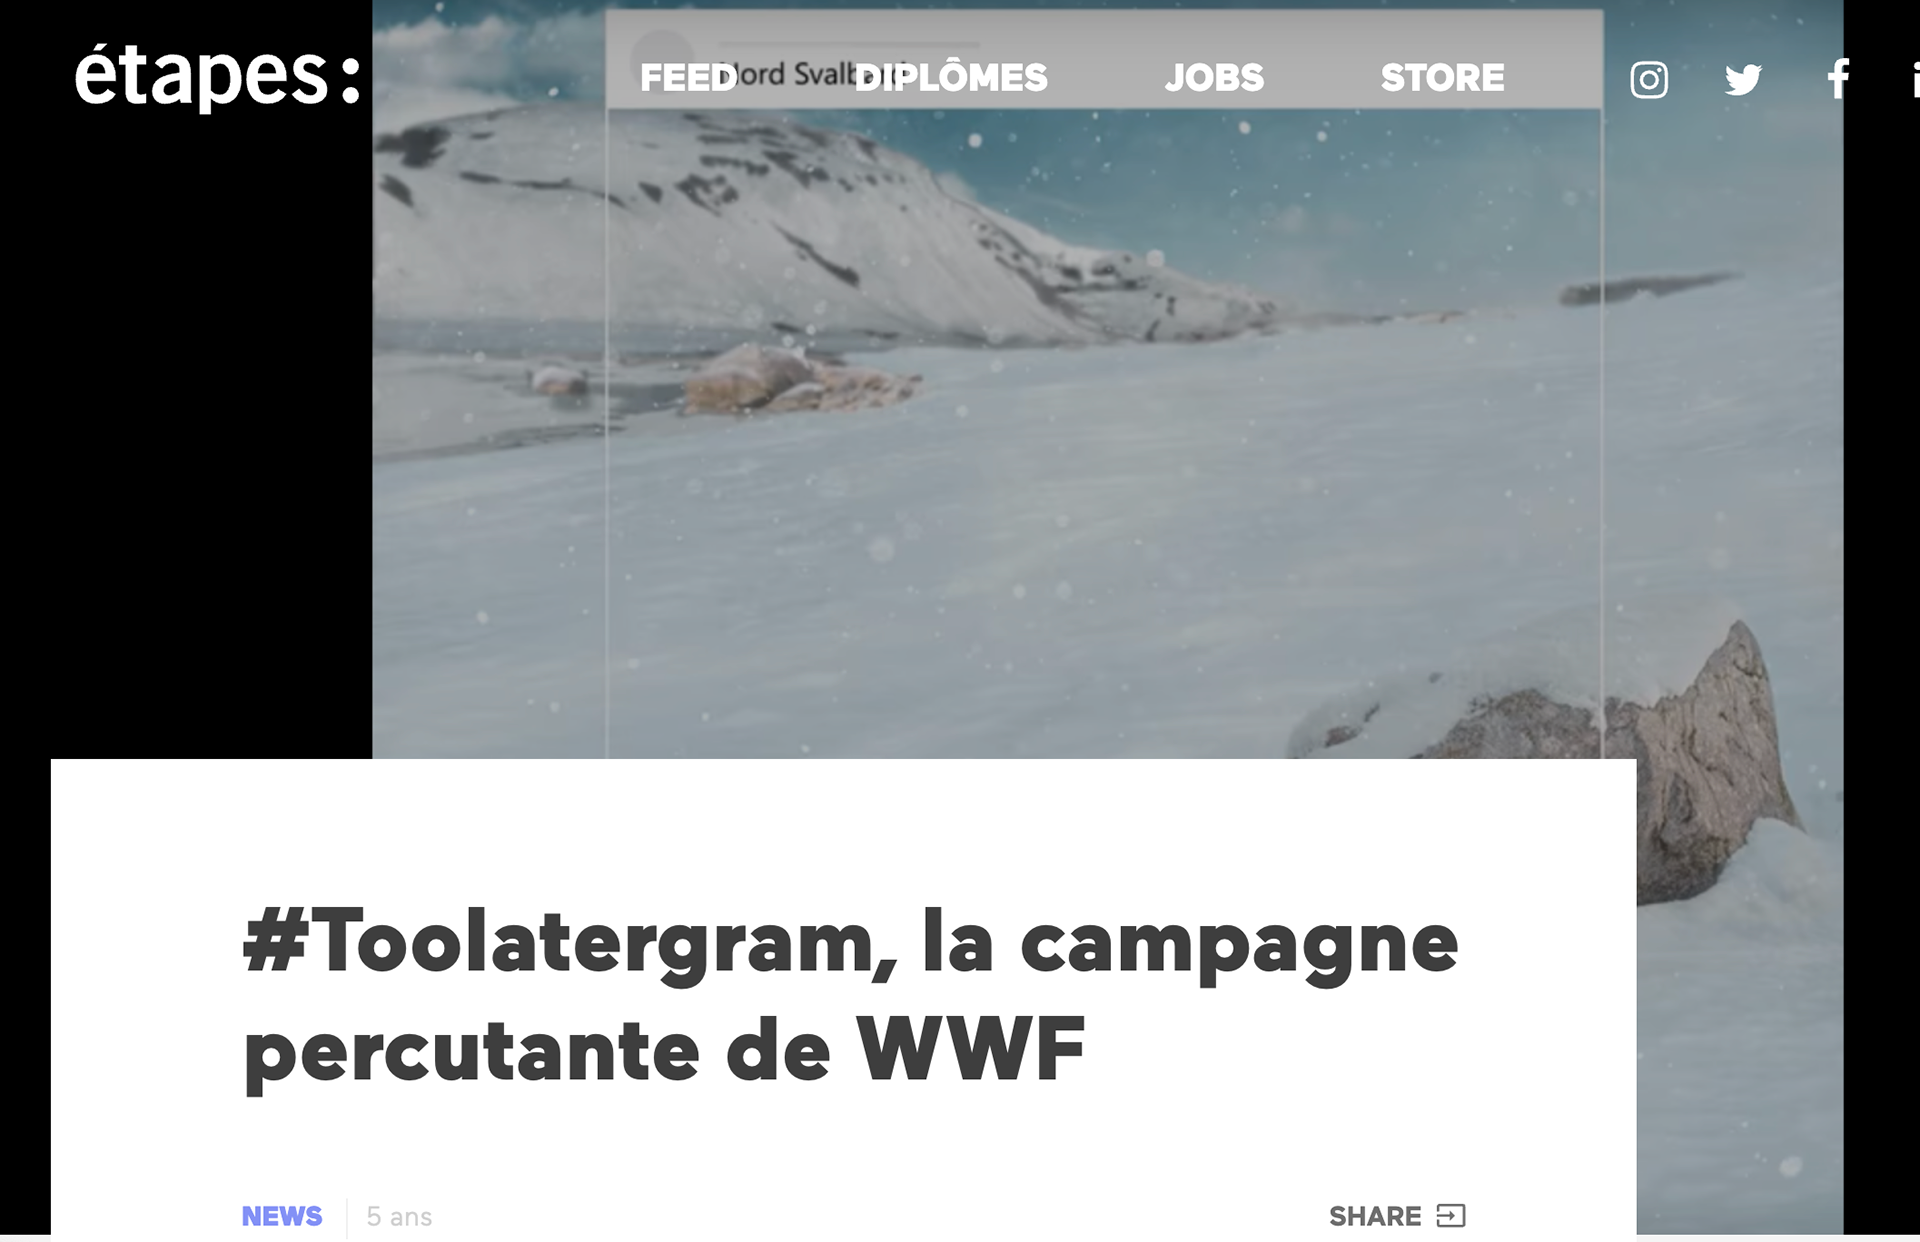
Task: Select the word WWF in the headline
Action: 970,1050
